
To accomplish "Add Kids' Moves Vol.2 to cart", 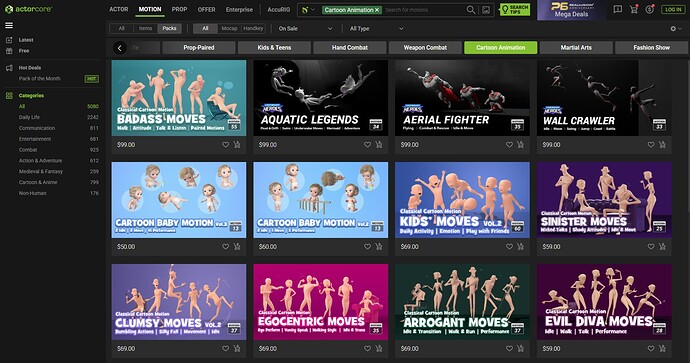I will 521,247.
